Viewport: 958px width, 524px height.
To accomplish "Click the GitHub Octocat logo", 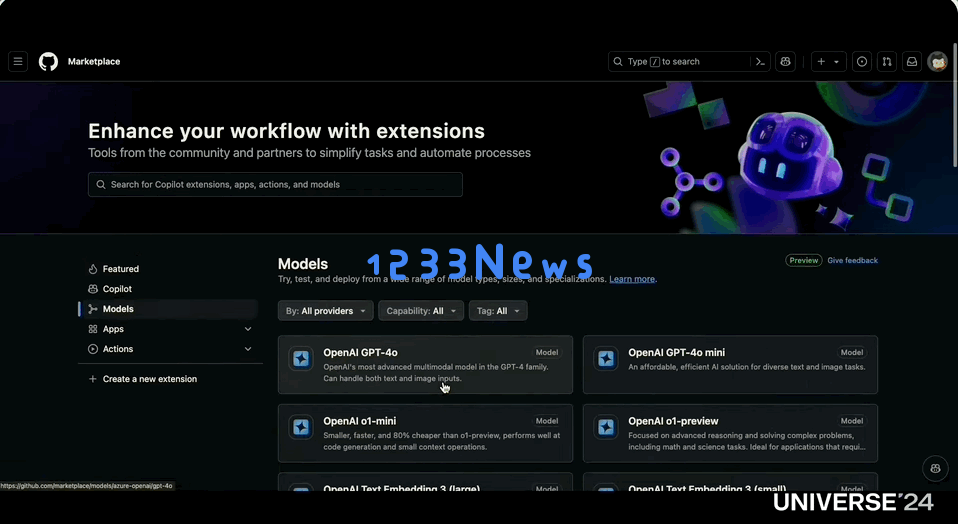I will click(x=48, y=62).
